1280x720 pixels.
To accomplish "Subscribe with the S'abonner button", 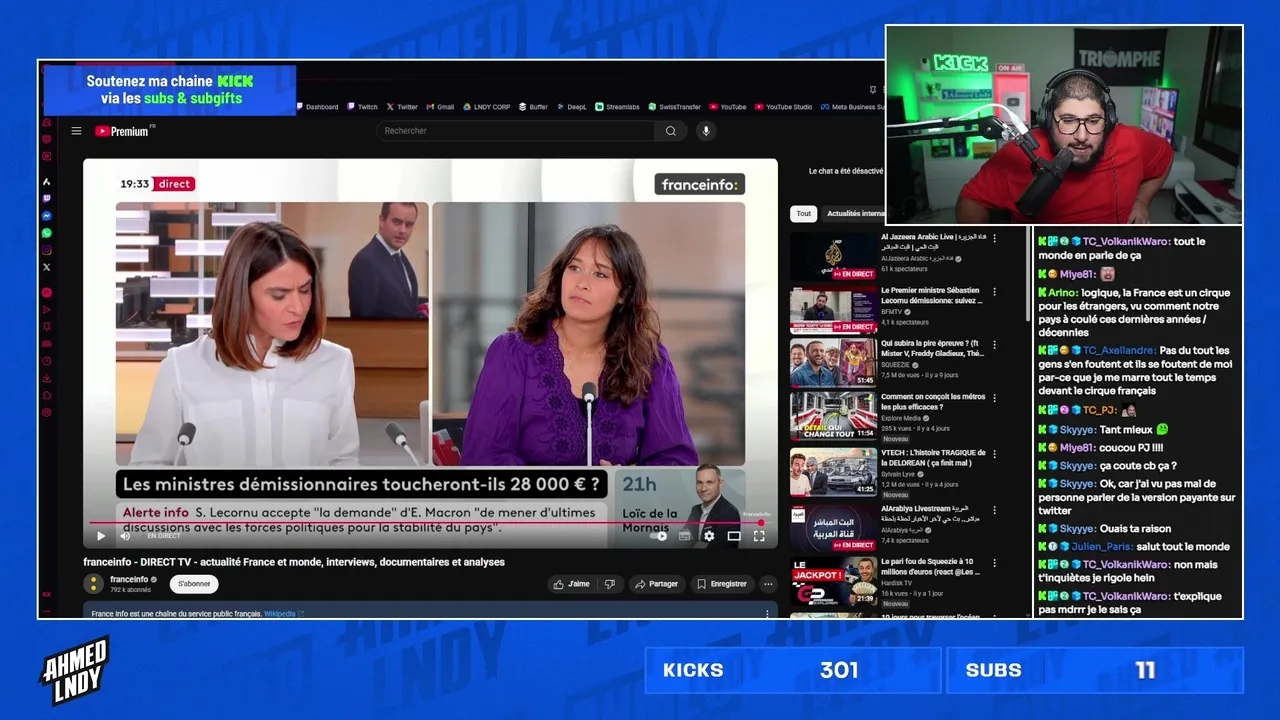I will coord(194,584).
